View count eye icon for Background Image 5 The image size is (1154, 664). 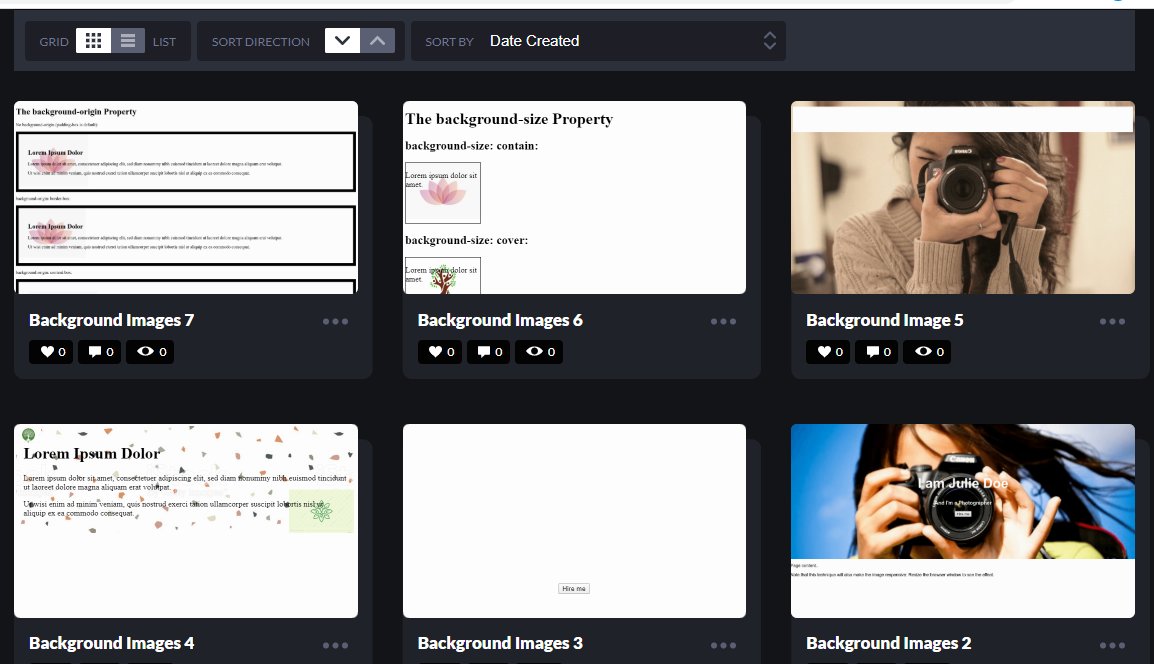[x=927, y=352]
